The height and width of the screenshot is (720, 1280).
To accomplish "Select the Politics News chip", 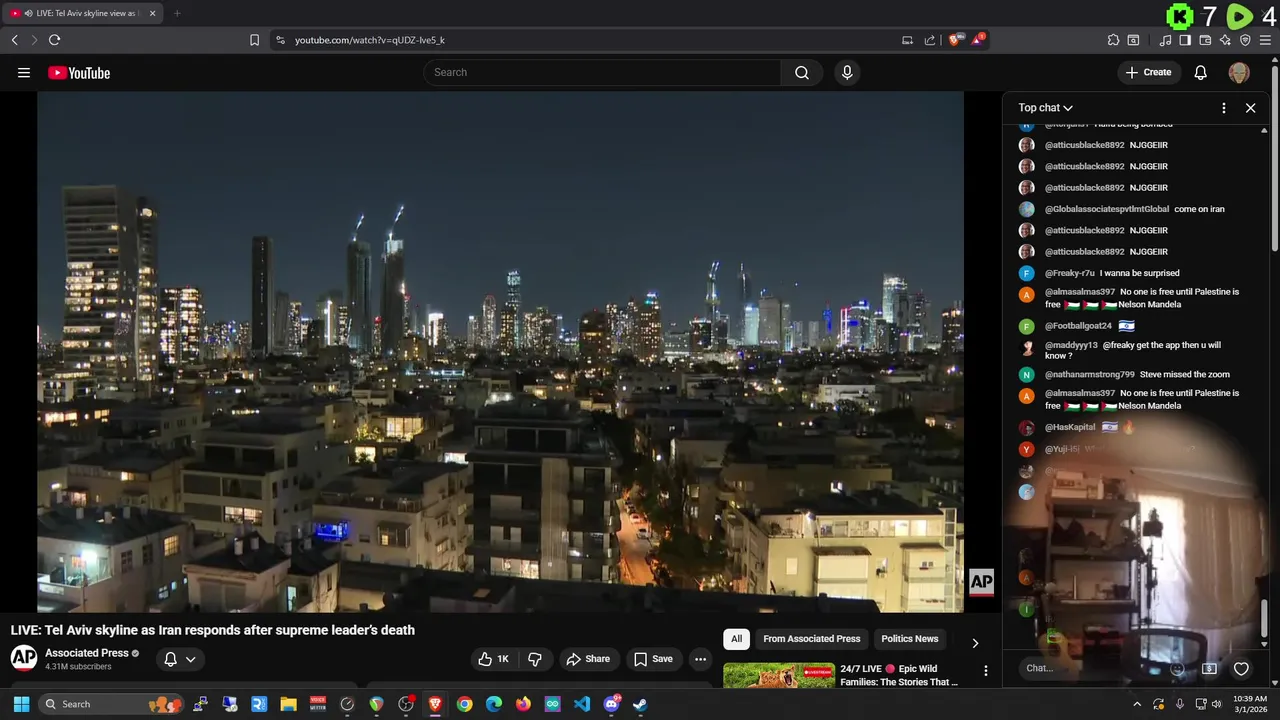I will 909,639.
